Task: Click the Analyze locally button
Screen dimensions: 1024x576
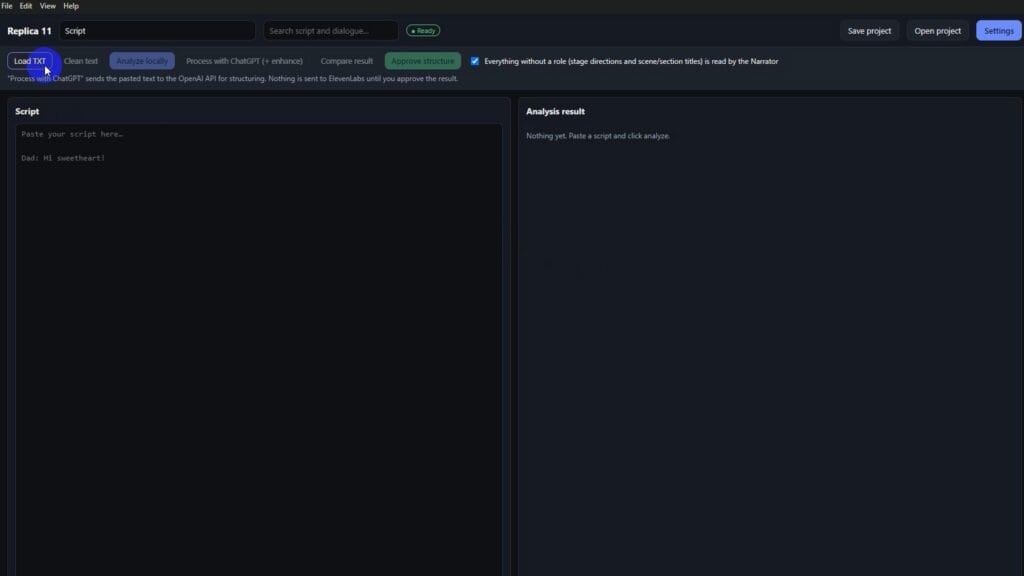Action: (142, 61)
